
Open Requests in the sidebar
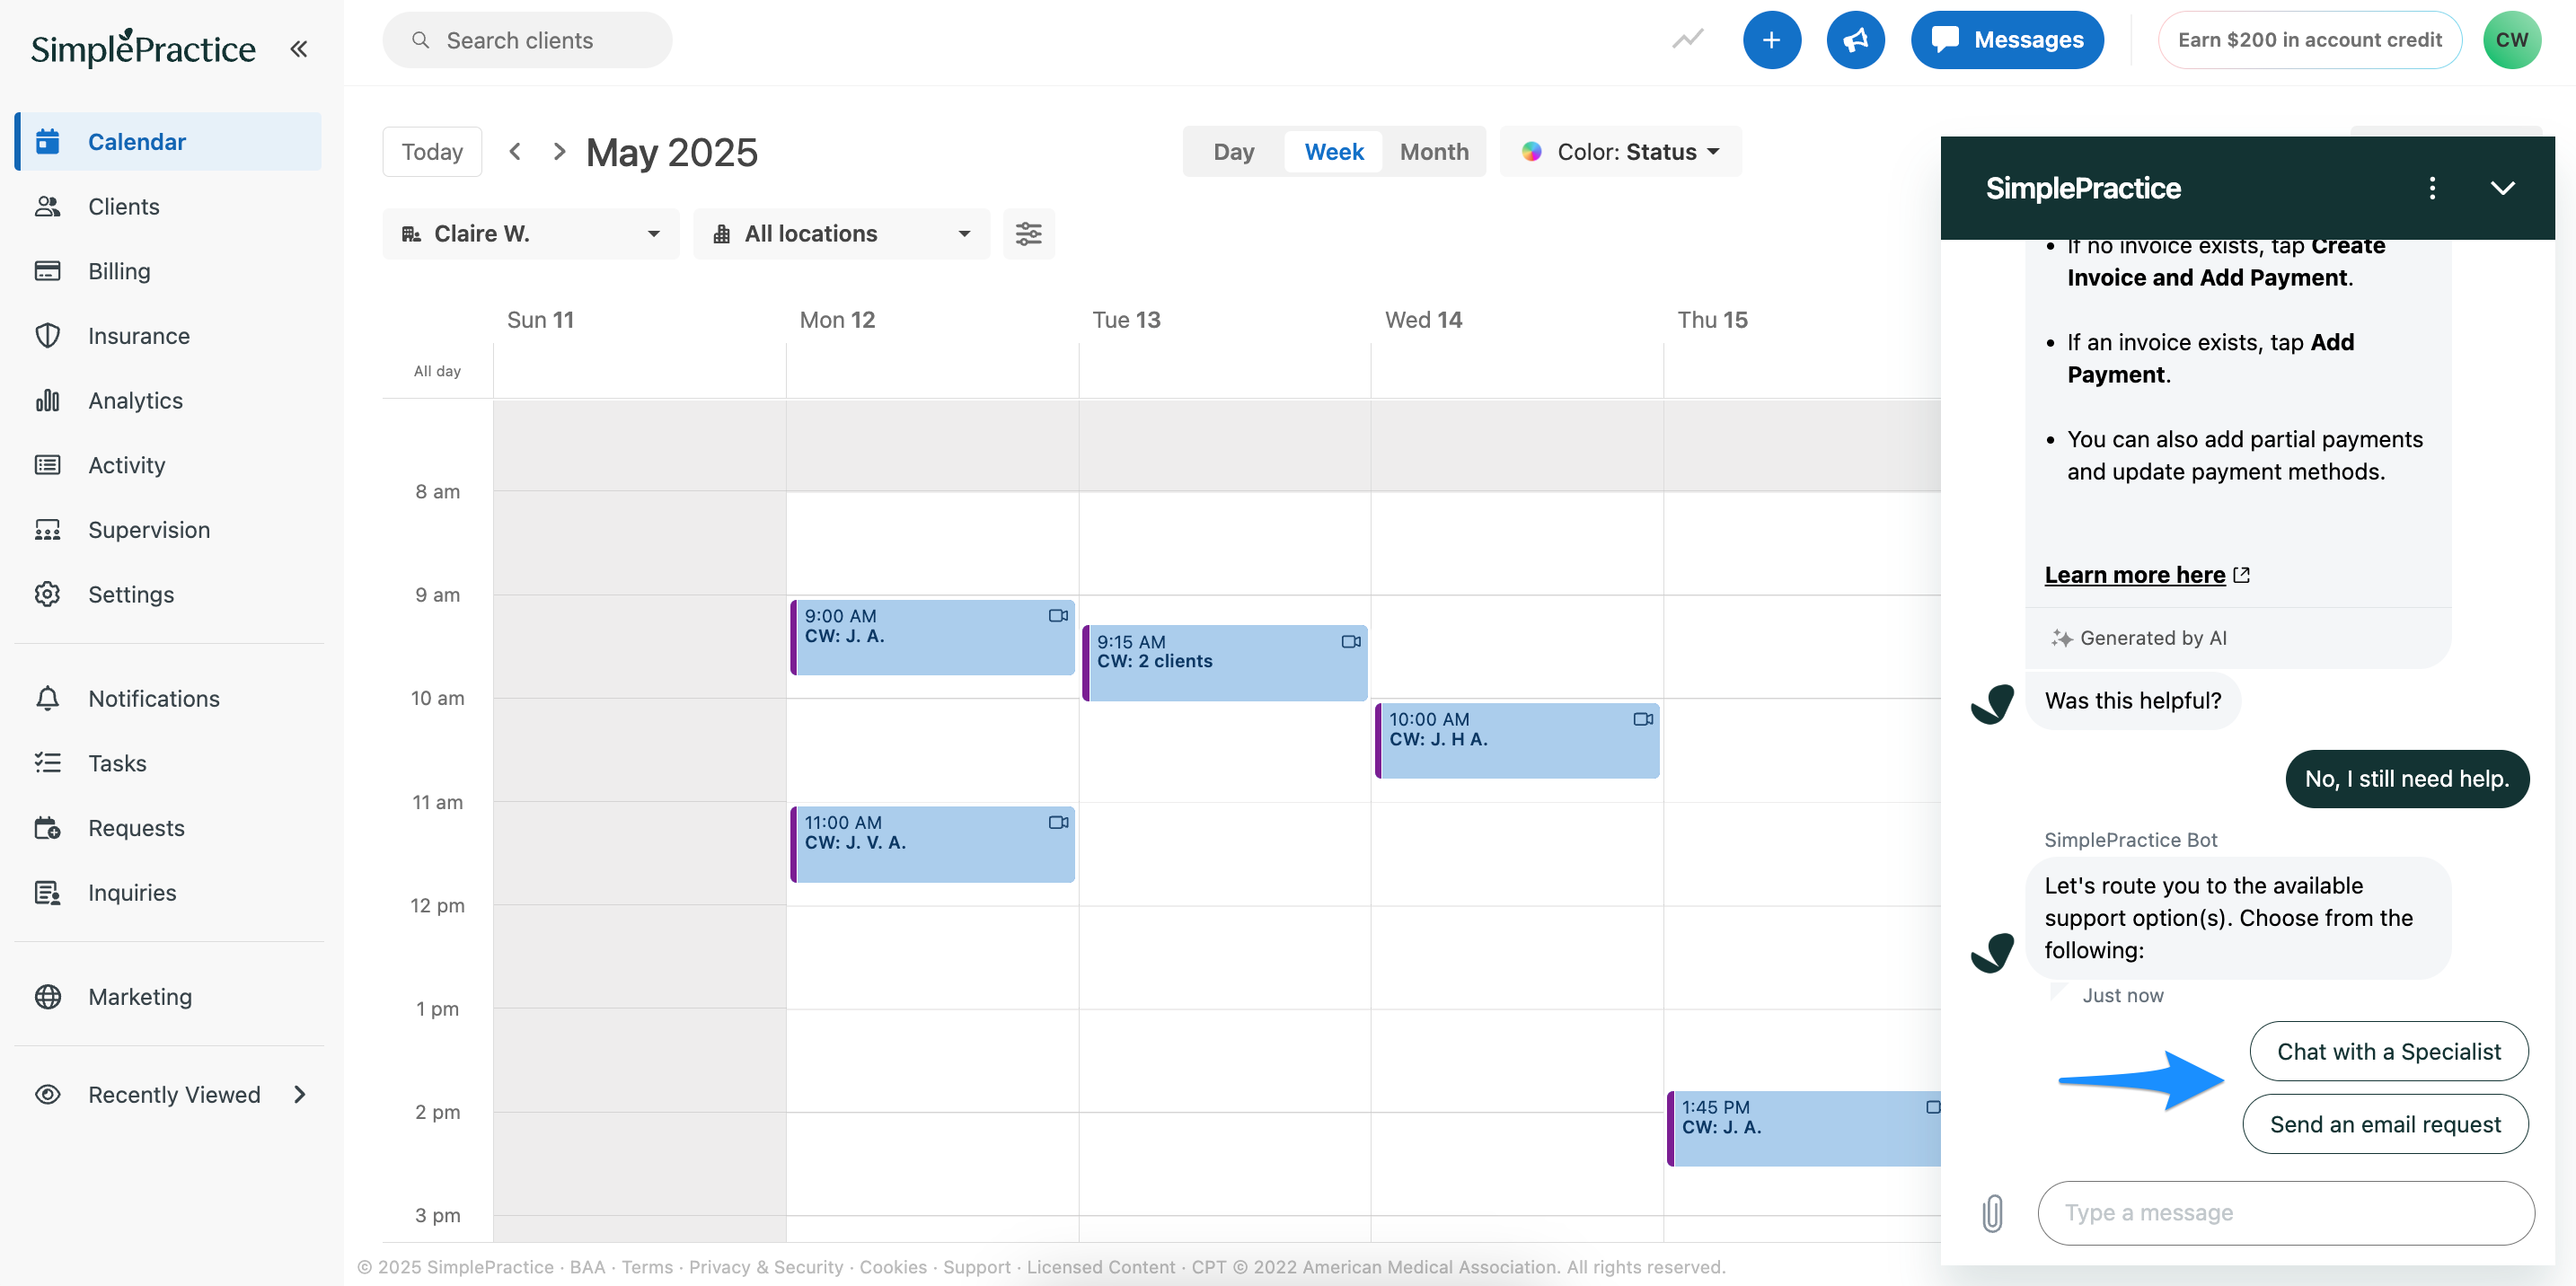click(168, 828)
